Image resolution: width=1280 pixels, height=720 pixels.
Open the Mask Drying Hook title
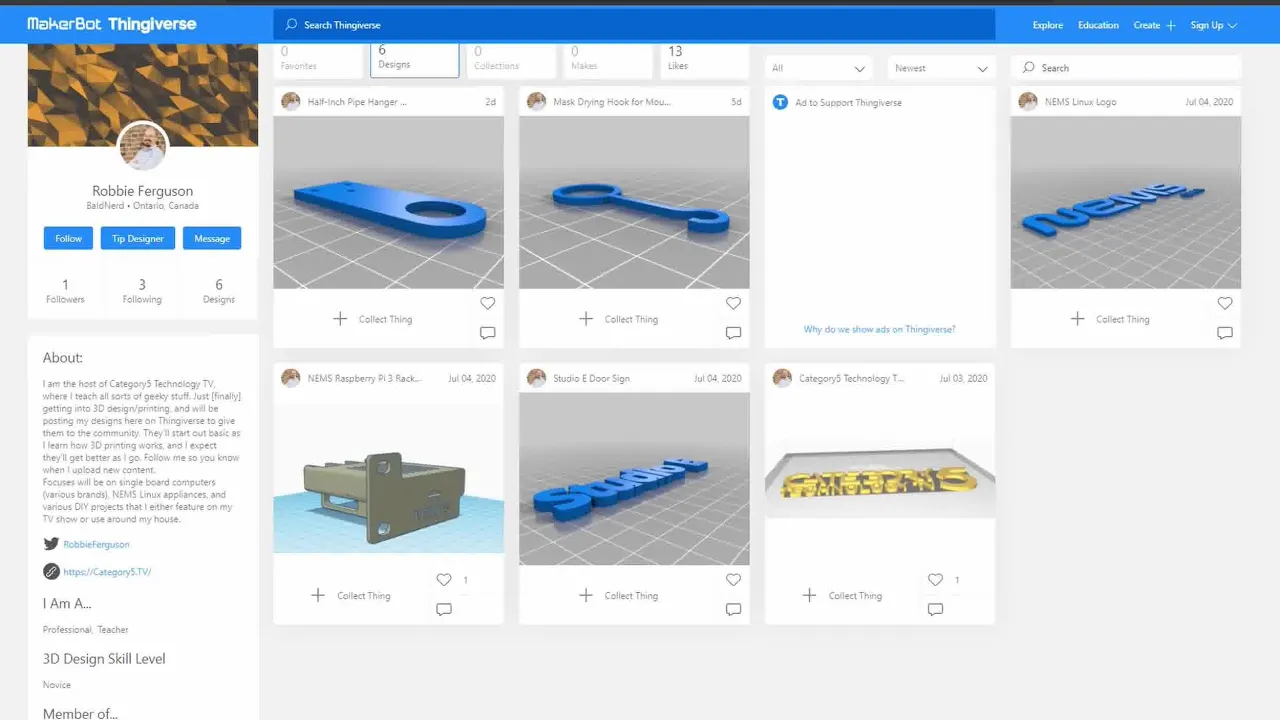pyautogui.click(x=612, y=102)
